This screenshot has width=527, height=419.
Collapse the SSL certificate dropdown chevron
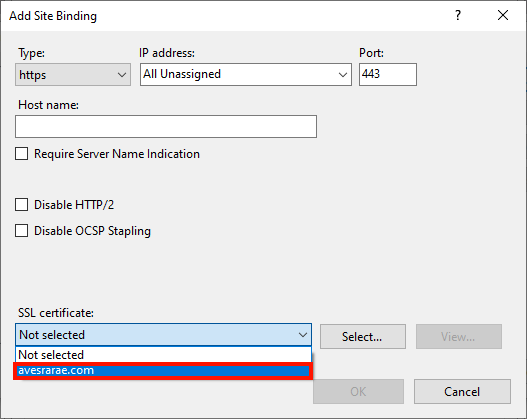[302, 335]
